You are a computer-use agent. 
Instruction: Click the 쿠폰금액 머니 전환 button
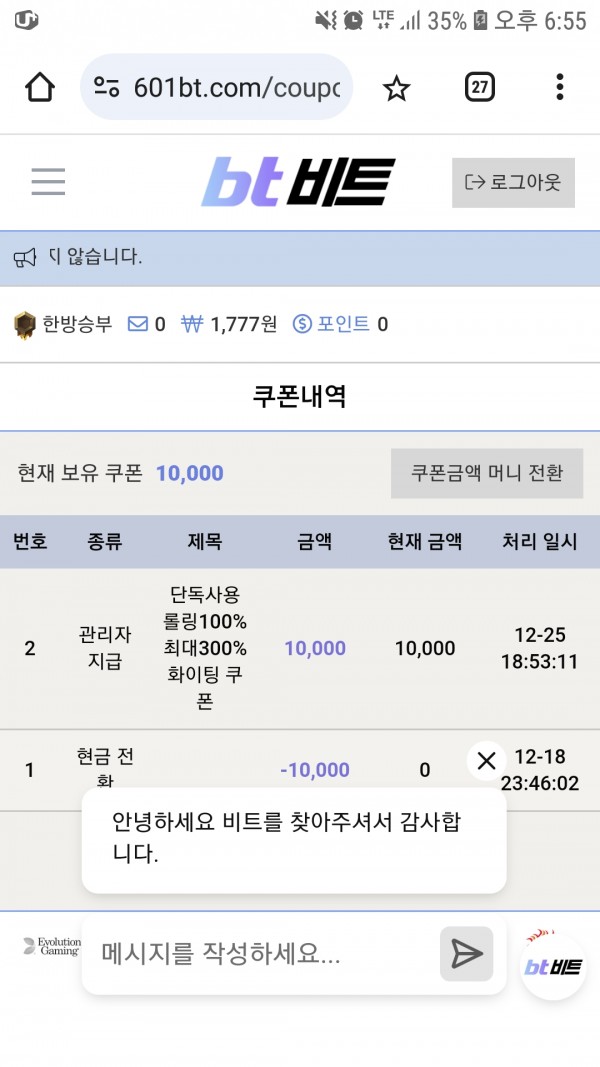point(487,473)
